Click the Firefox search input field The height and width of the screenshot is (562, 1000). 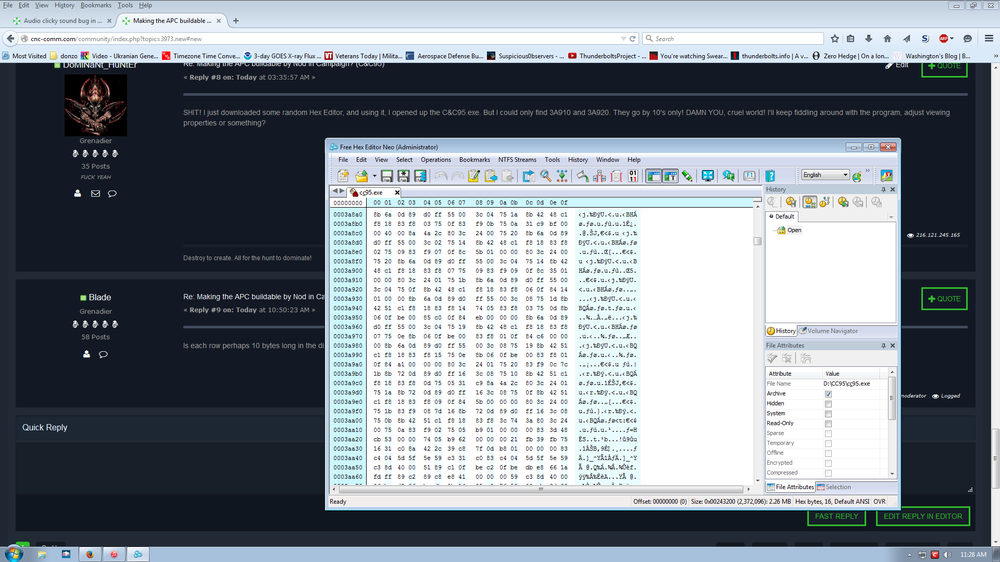[x=732, y=38]
